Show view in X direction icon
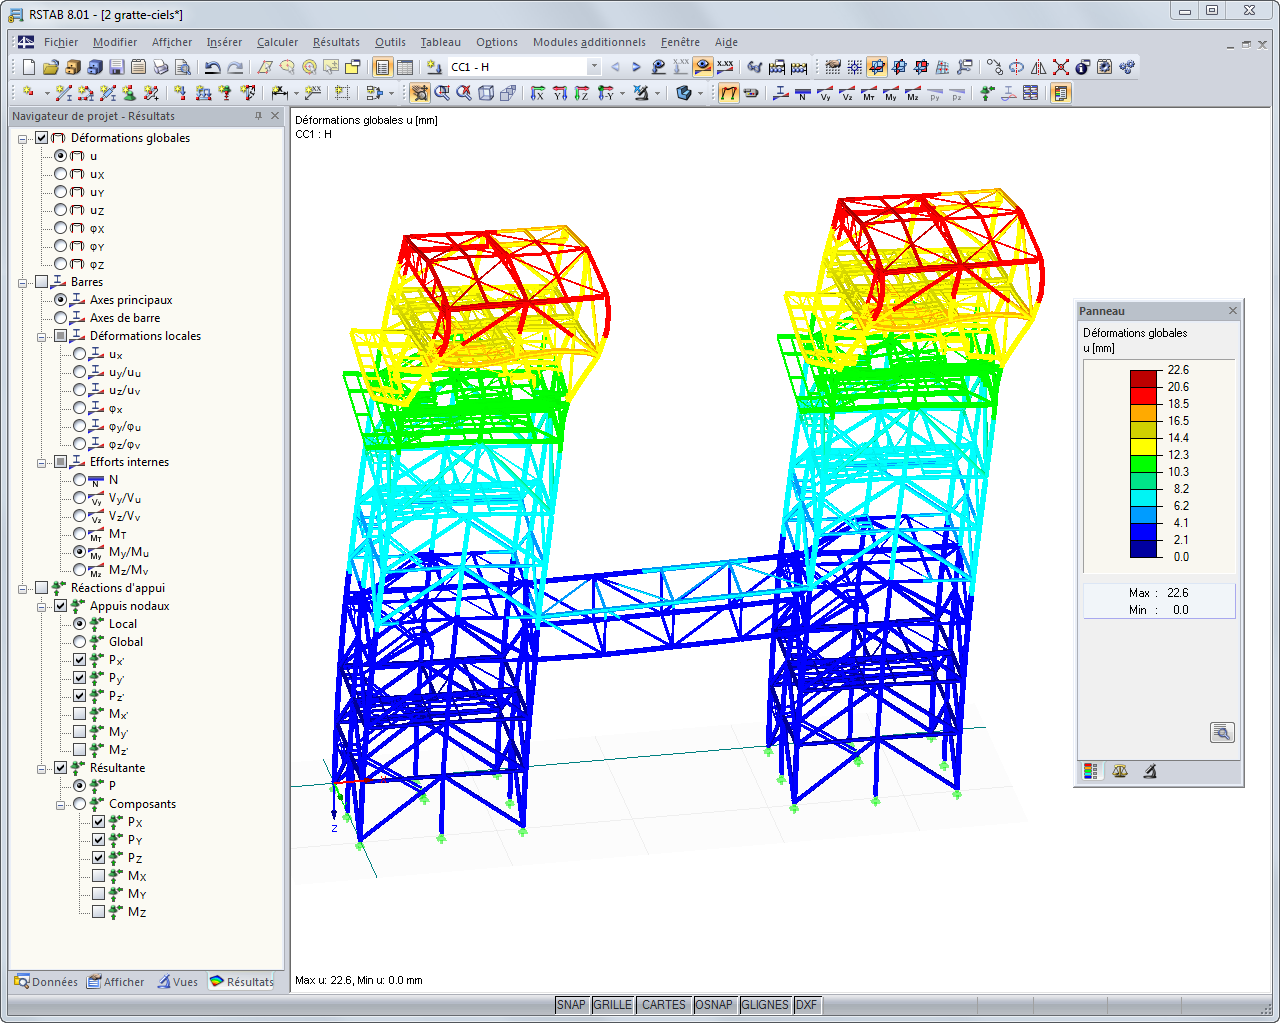 tap(537, 94)
